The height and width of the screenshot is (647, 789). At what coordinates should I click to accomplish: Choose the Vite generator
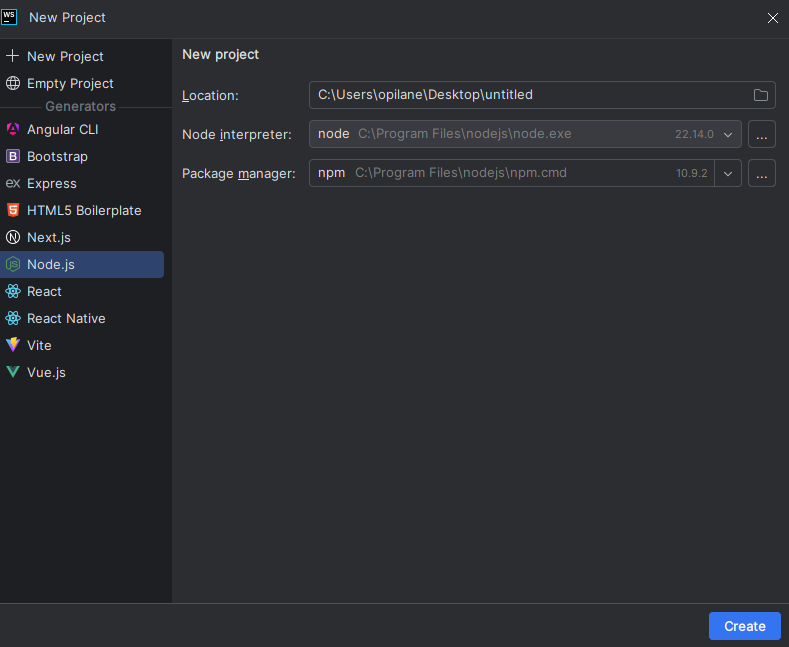click(82, 346)
